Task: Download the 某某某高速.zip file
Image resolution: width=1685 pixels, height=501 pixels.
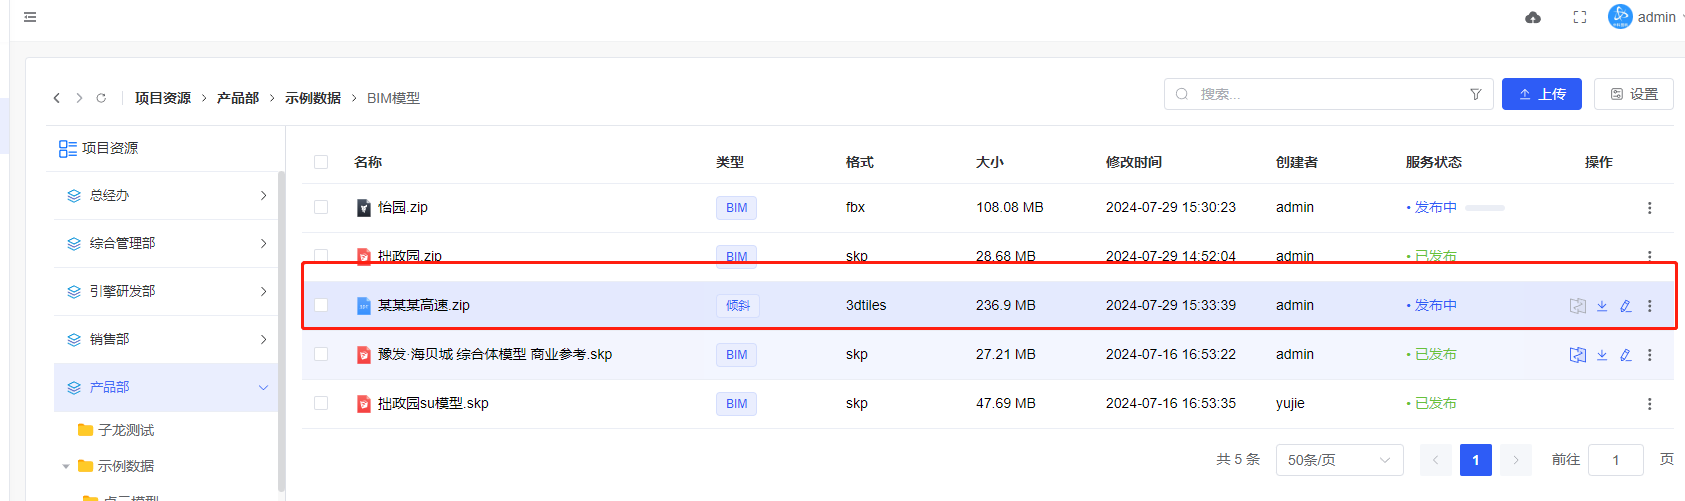Action: tap(1602, 306)
